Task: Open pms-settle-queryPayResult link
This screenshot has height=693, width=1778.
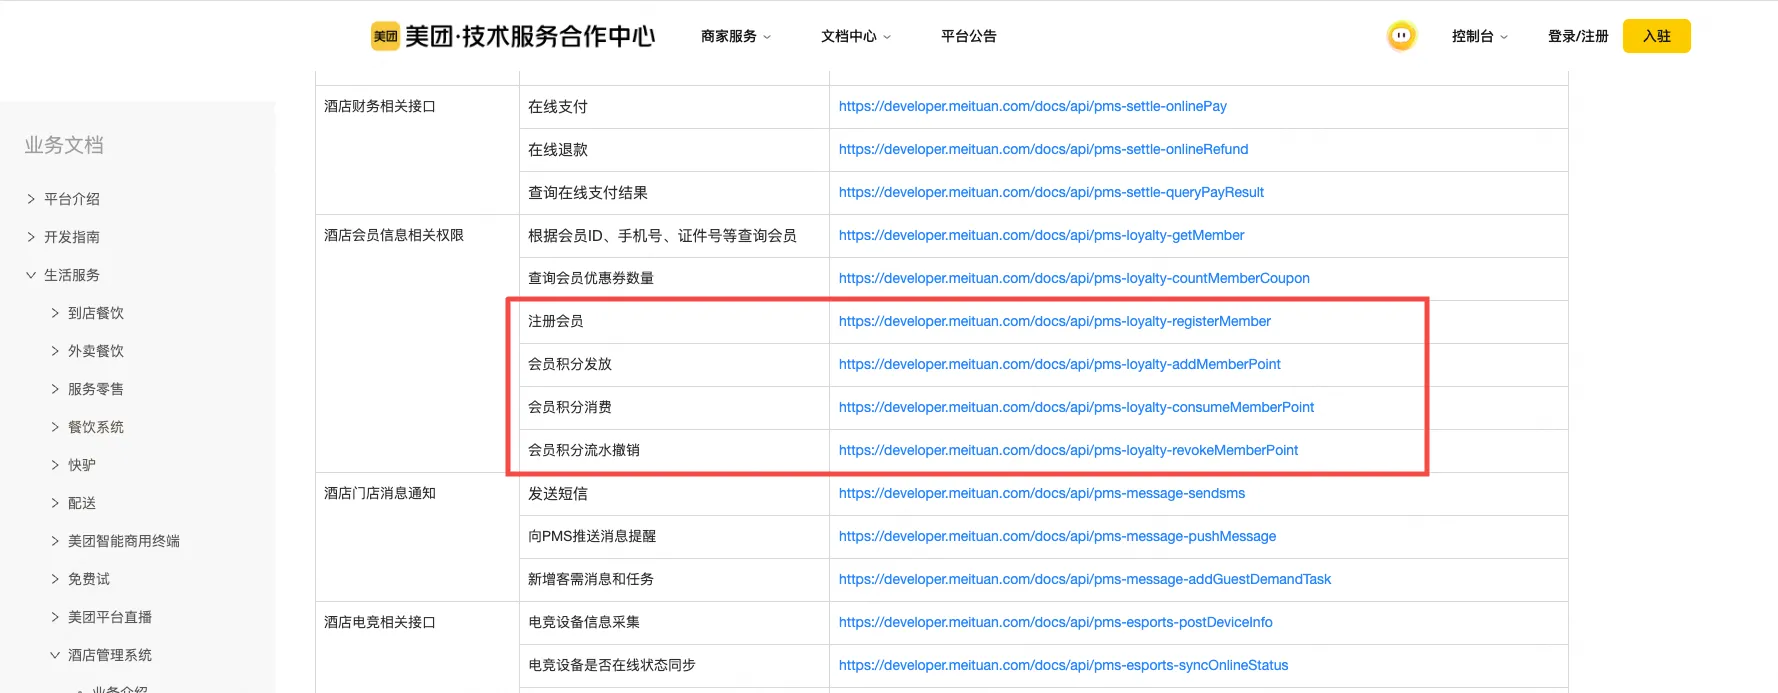Action: (1051, 192)
